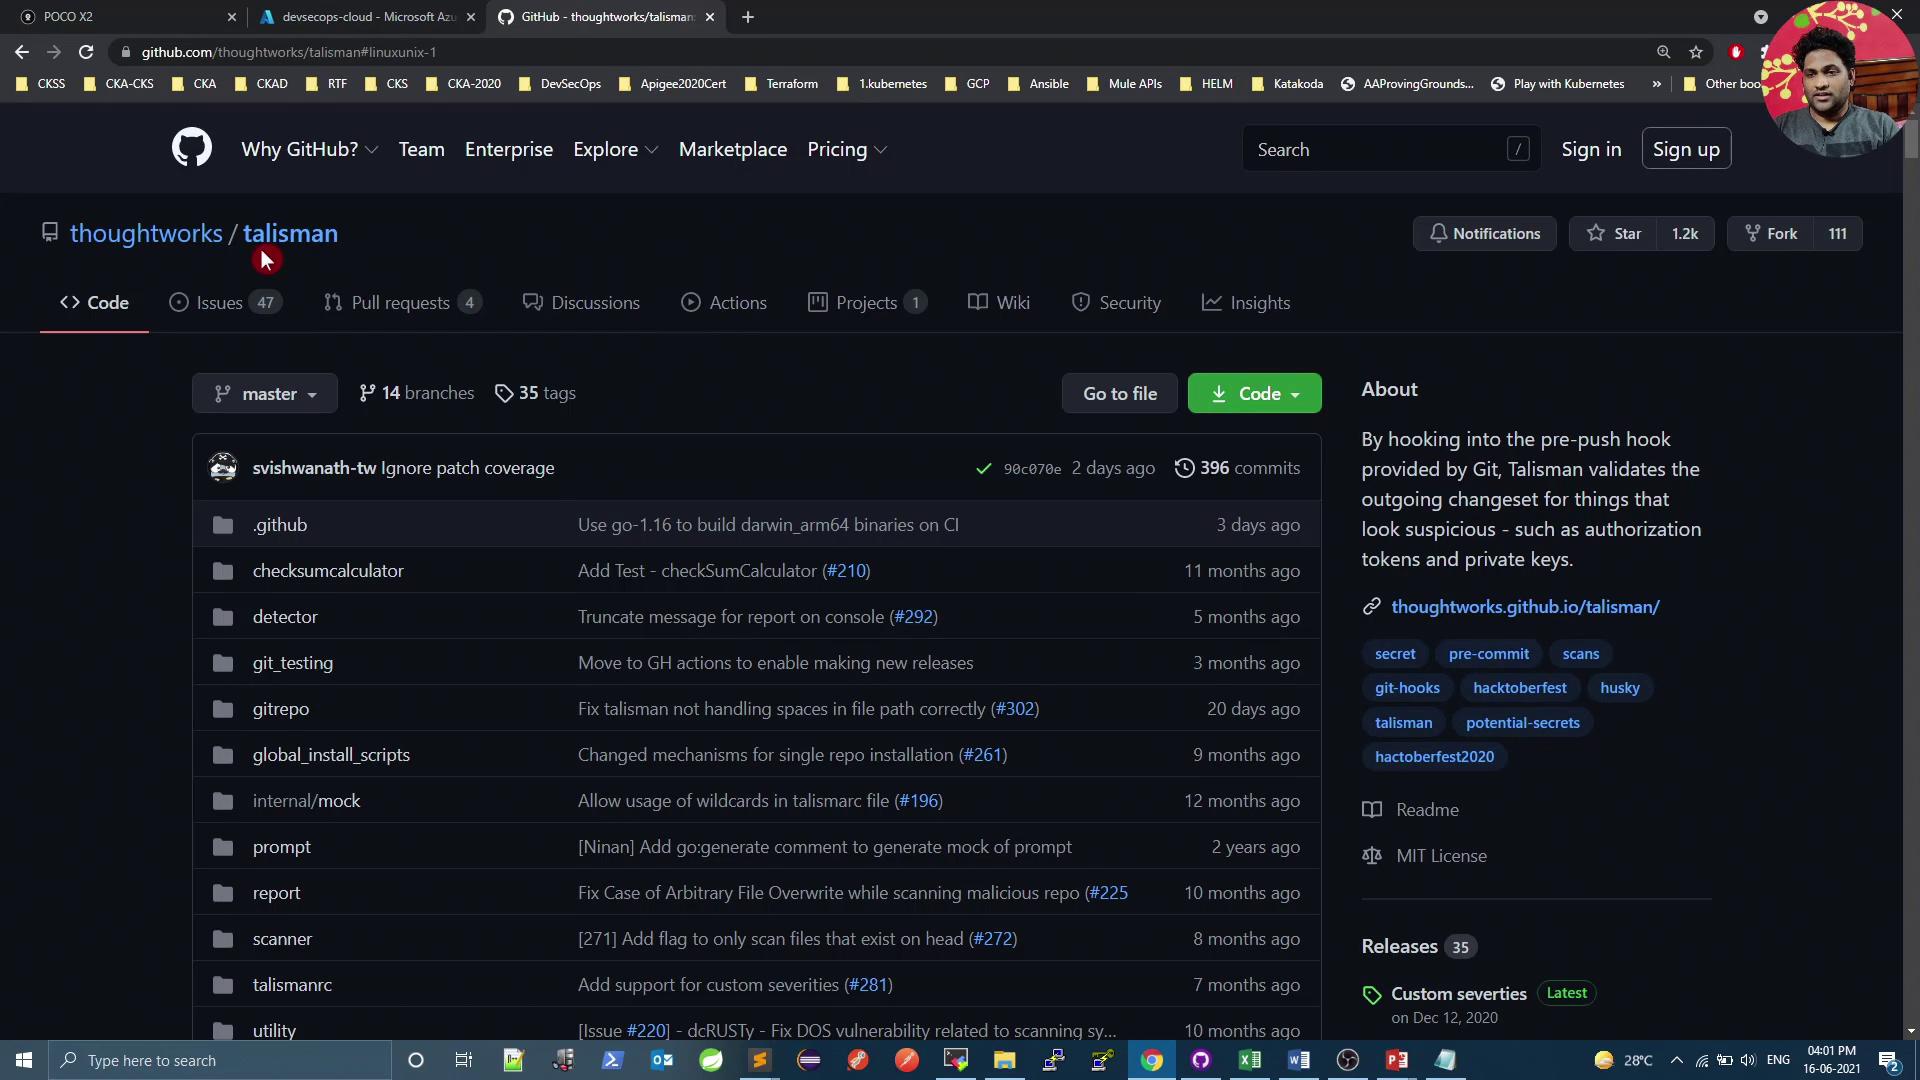
Task: Open Chrome from the Windows taskbar
Action: 1151,1060
